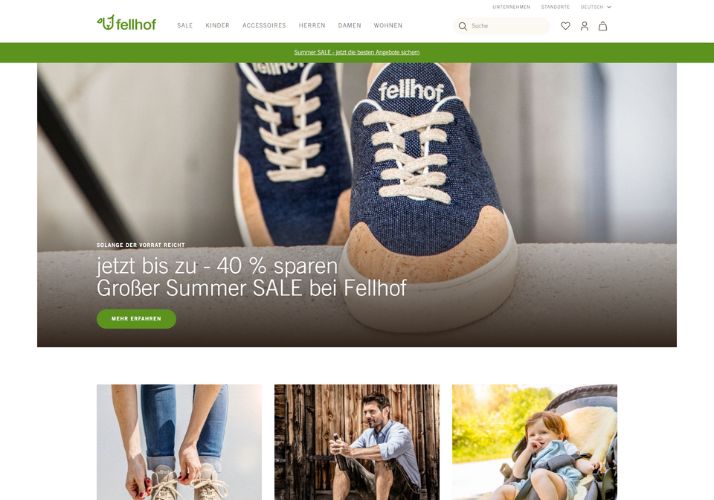Click the MEHR ERFAHREN button
Image resolution: width=714 pixels, height=500 pixels.
click(136, 319)
